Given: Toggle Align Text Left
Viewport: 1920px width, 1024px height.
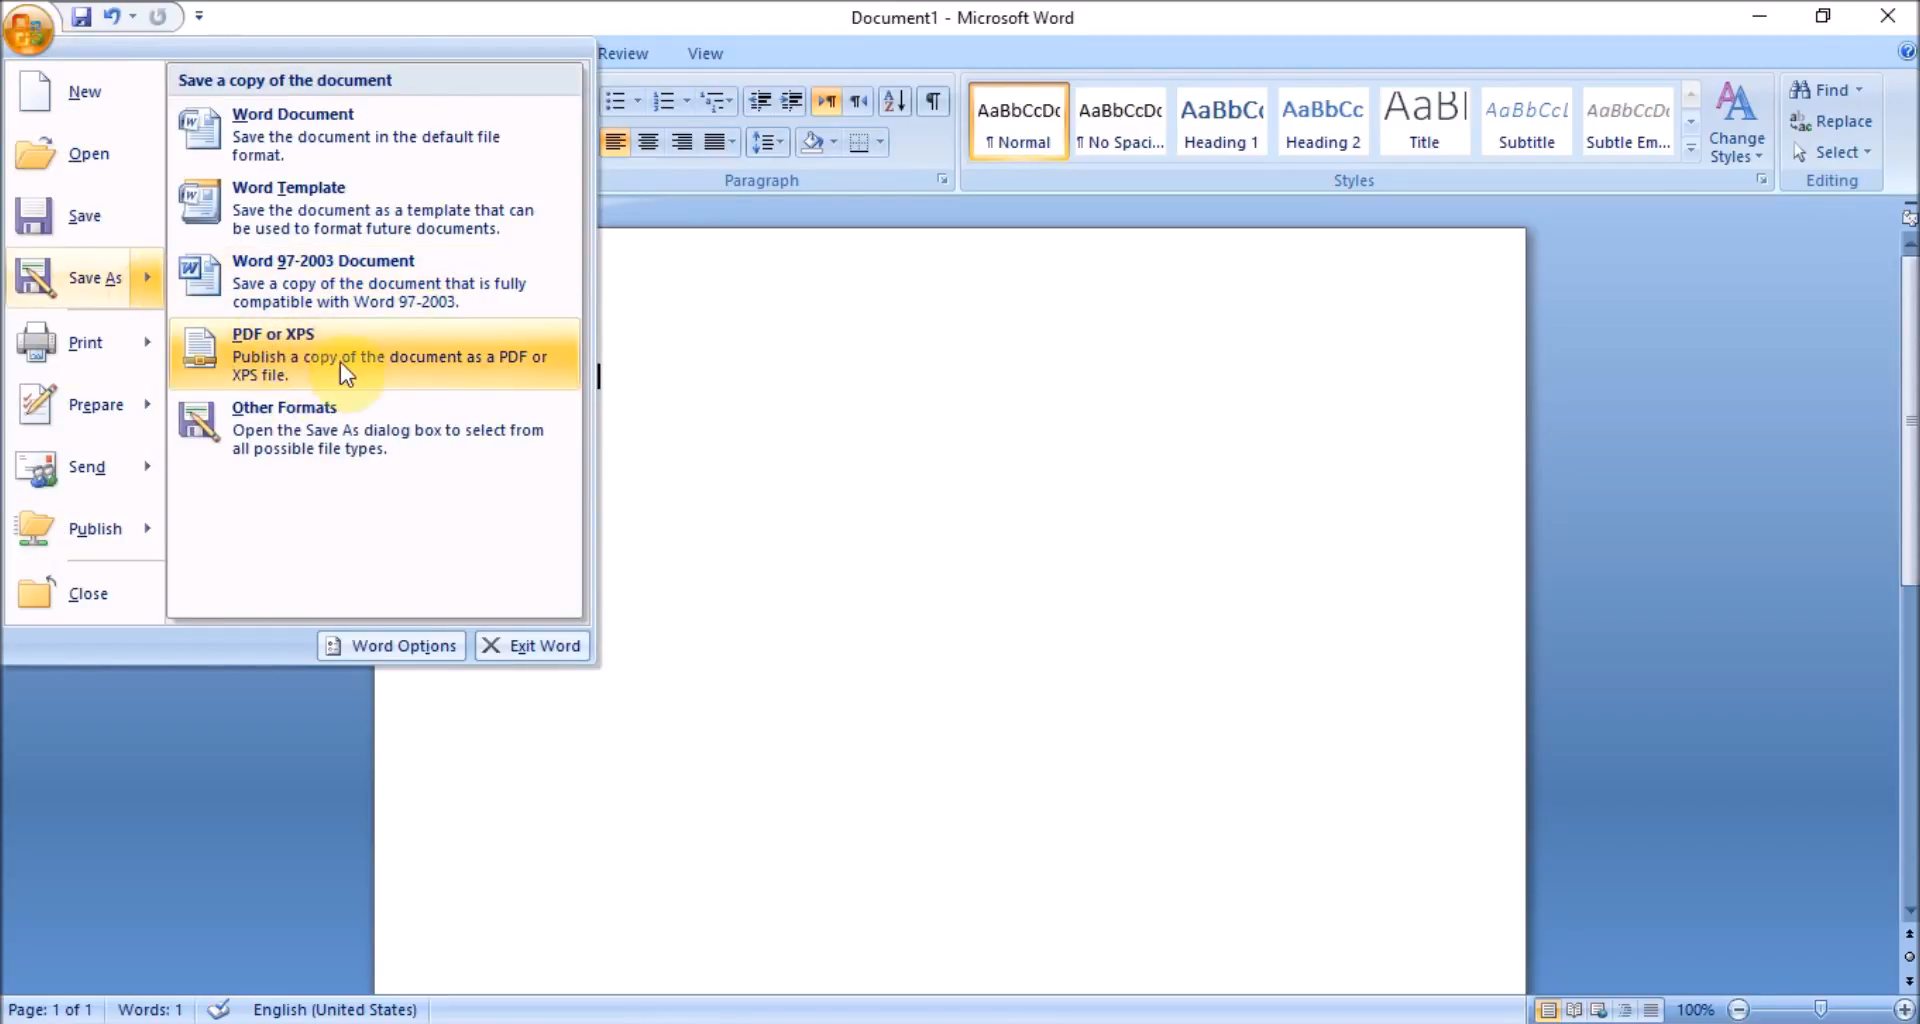Looking at the screenshot, I should tap(615, 142).
